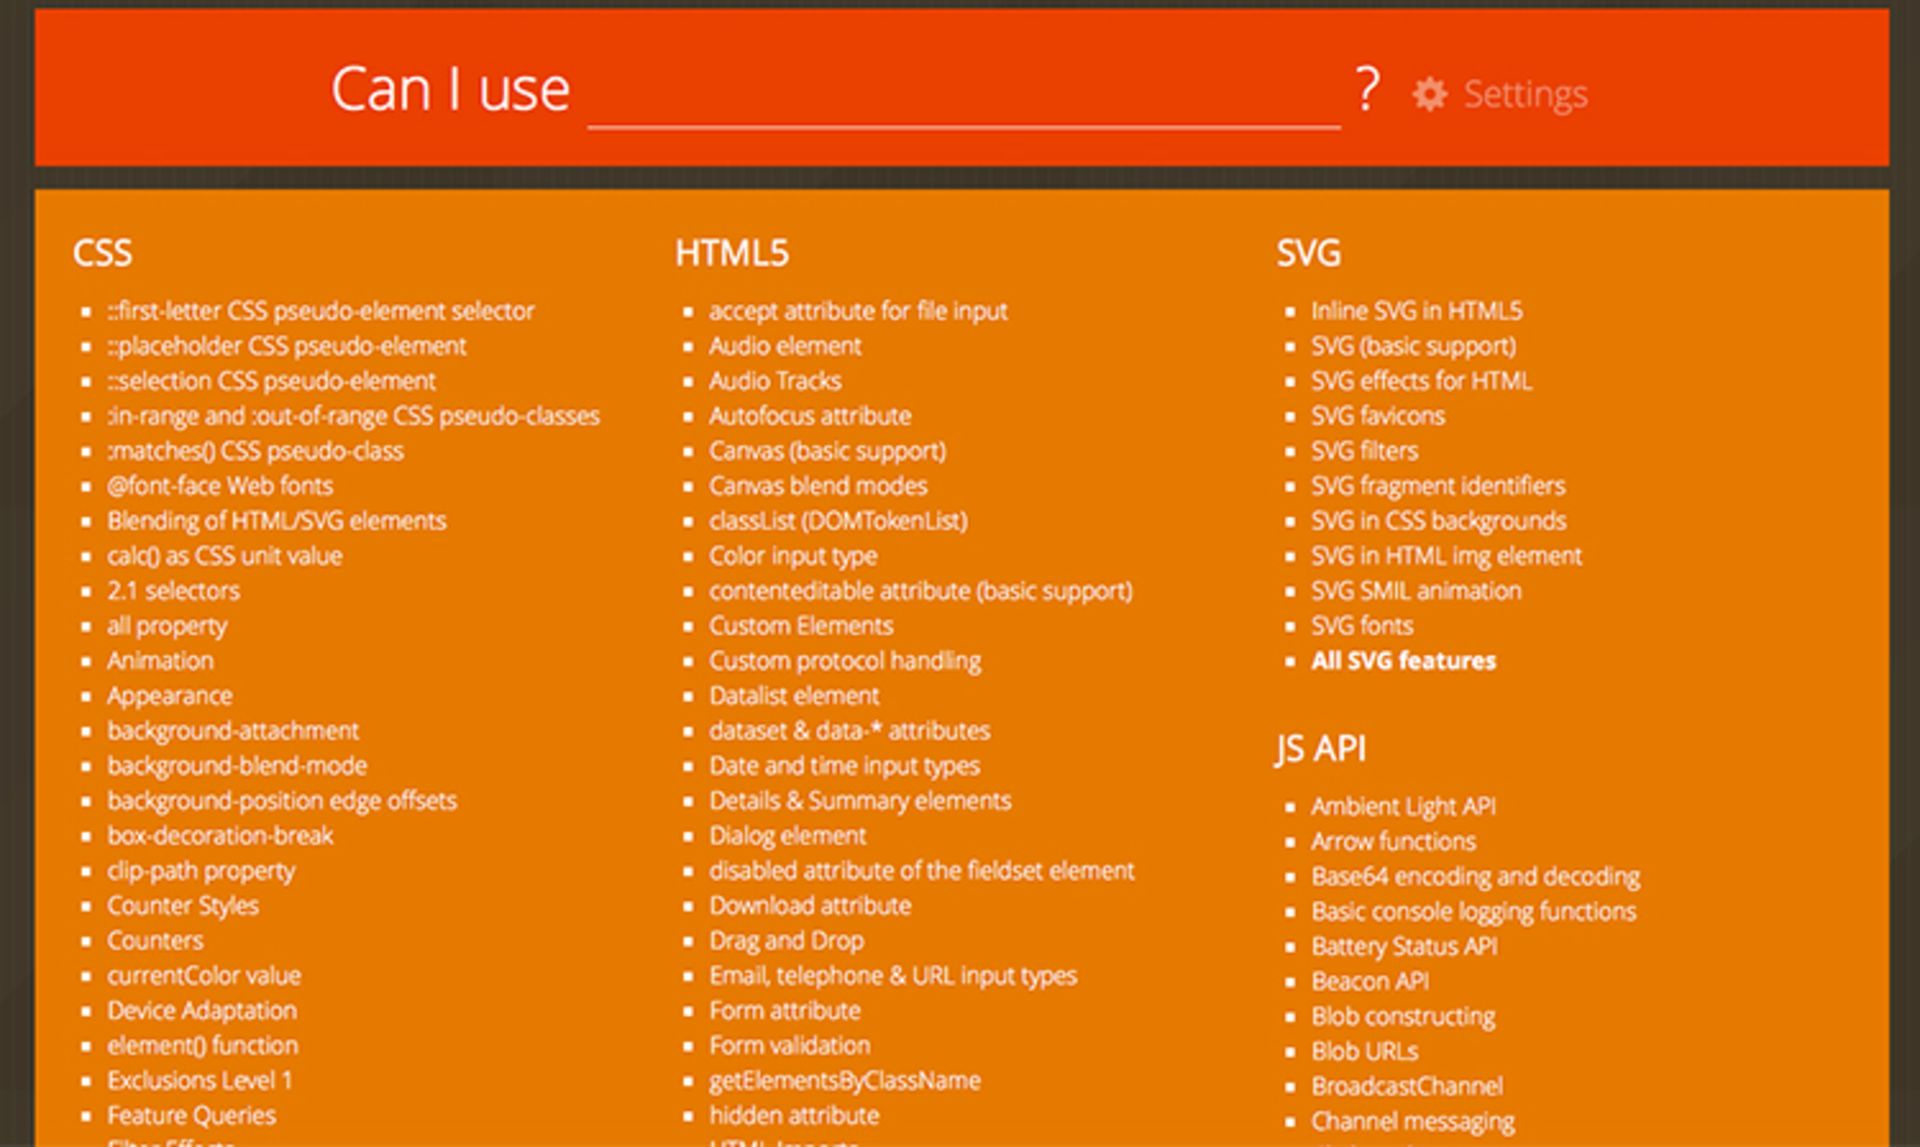Open ::placeholder CSS pseudo-element link

pos(287,346)
